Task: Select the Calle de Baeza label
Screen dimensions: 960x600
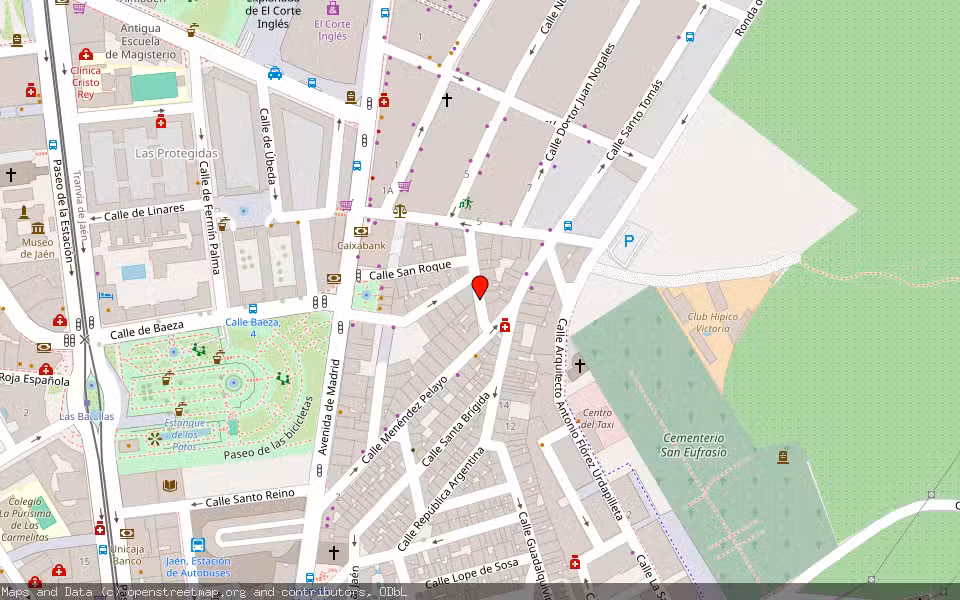Action: (x=147, y=331)
